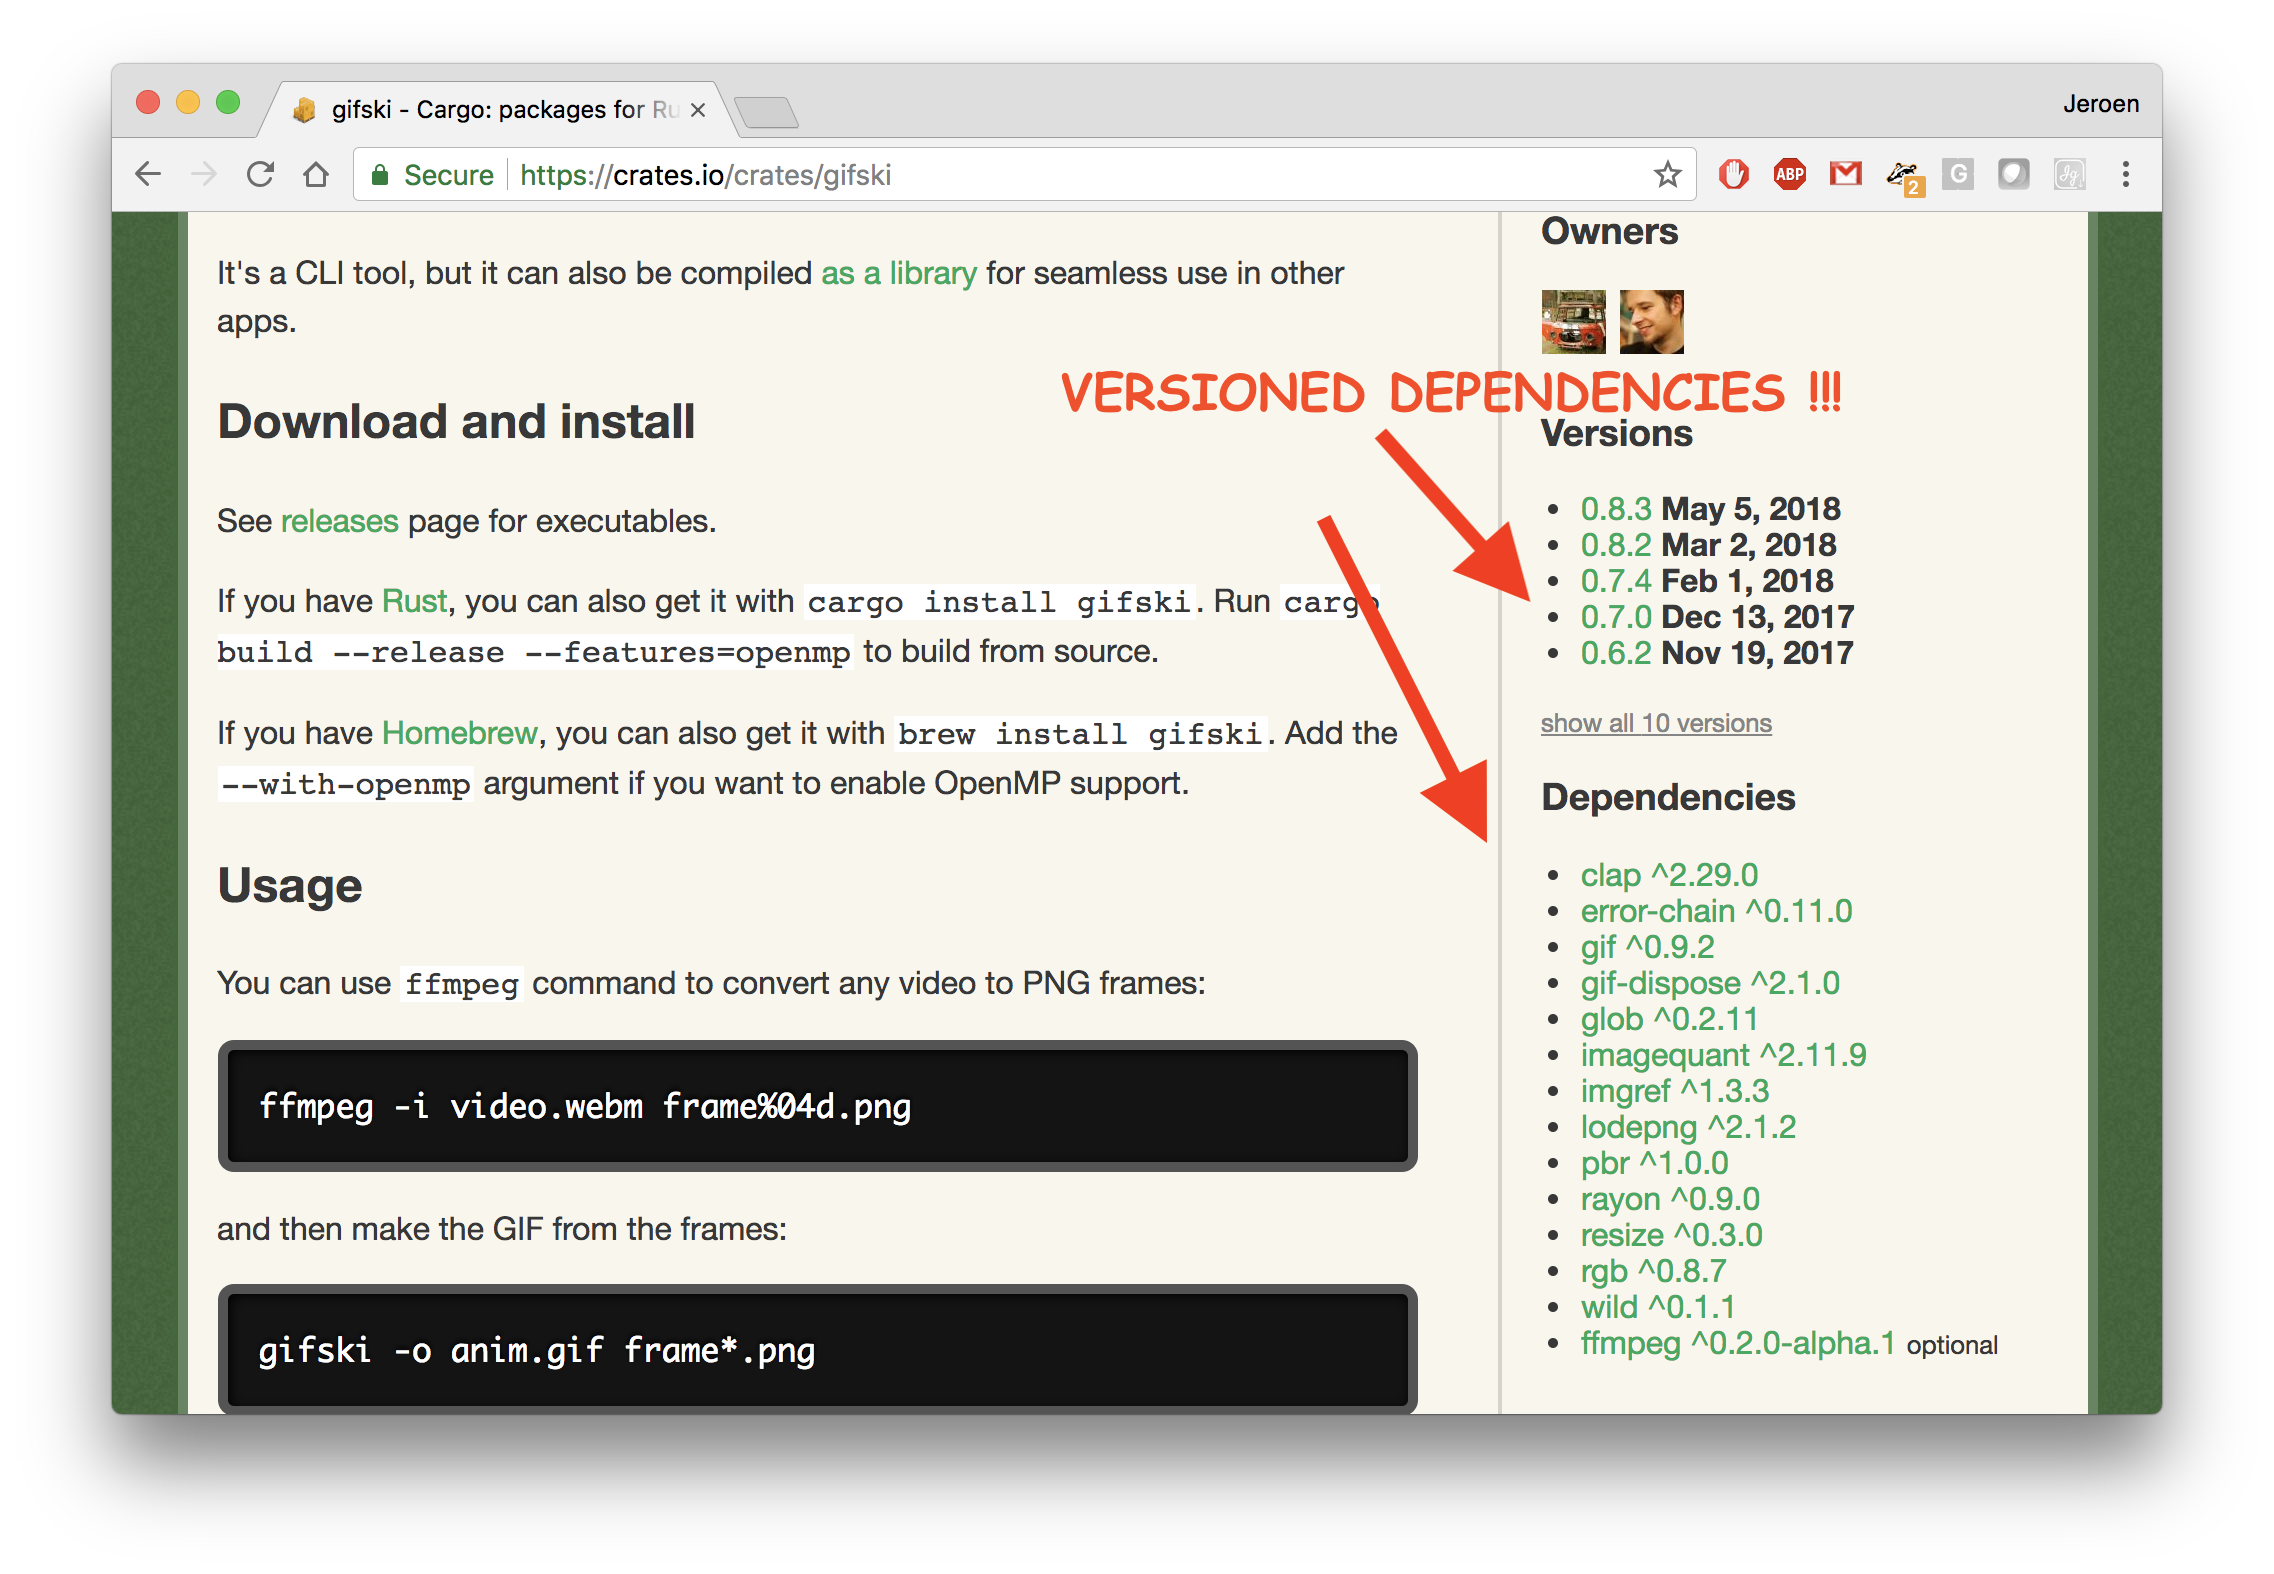Viewport: 2274px width, 1574px height.
Task: Open the glob ^0.2.11 dependency
Action: (x=1669, y=1019)
